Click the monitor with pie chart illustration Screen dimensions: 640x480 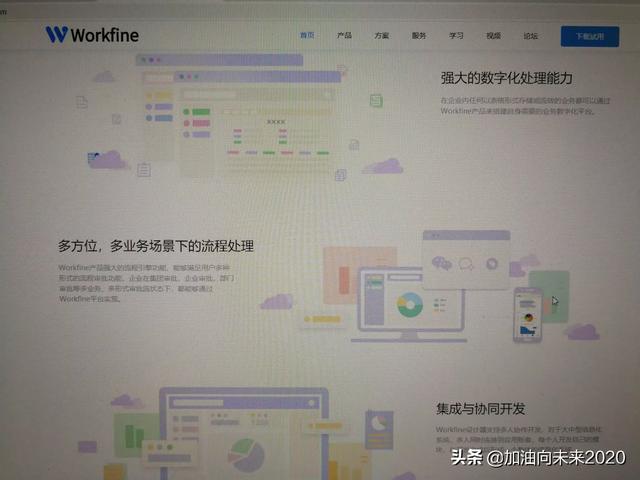244,433
